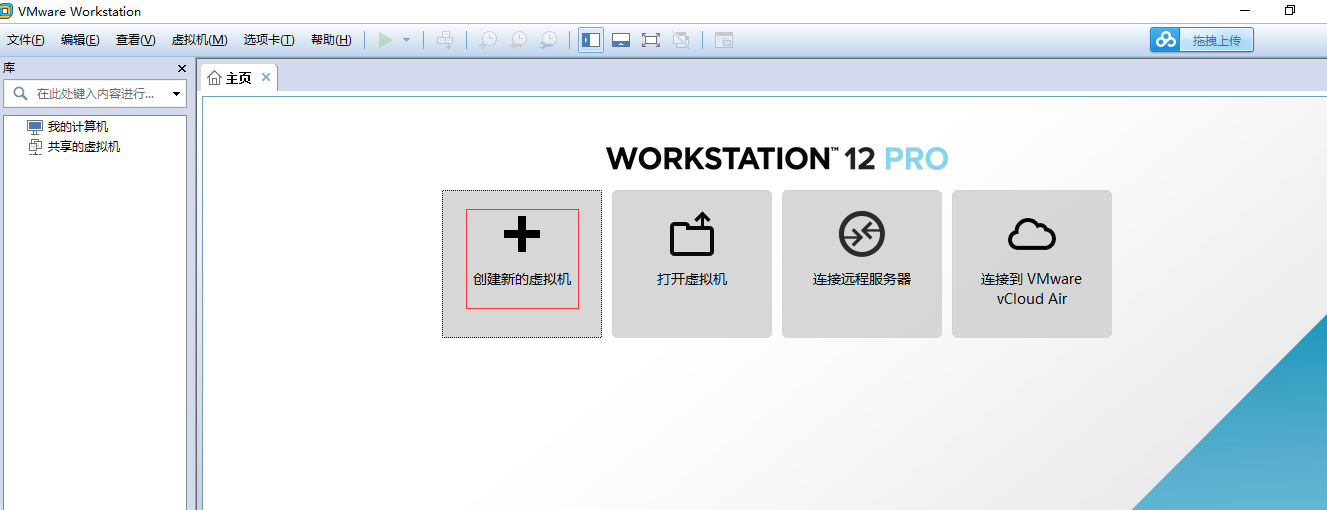Click the console view toolbar icon

tap(723, 40)
